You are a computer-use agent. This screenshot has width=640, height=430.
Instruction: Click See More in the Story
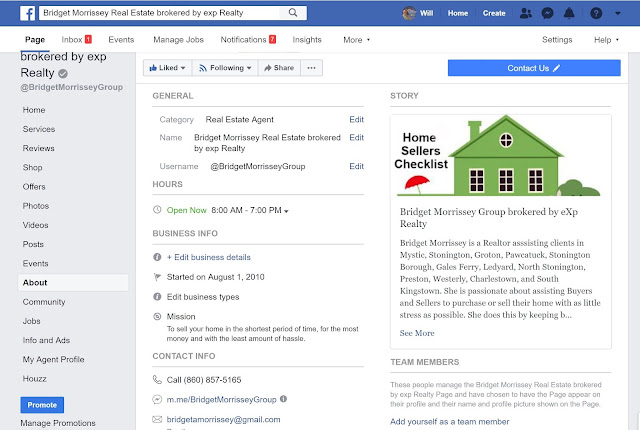[417, 333]
